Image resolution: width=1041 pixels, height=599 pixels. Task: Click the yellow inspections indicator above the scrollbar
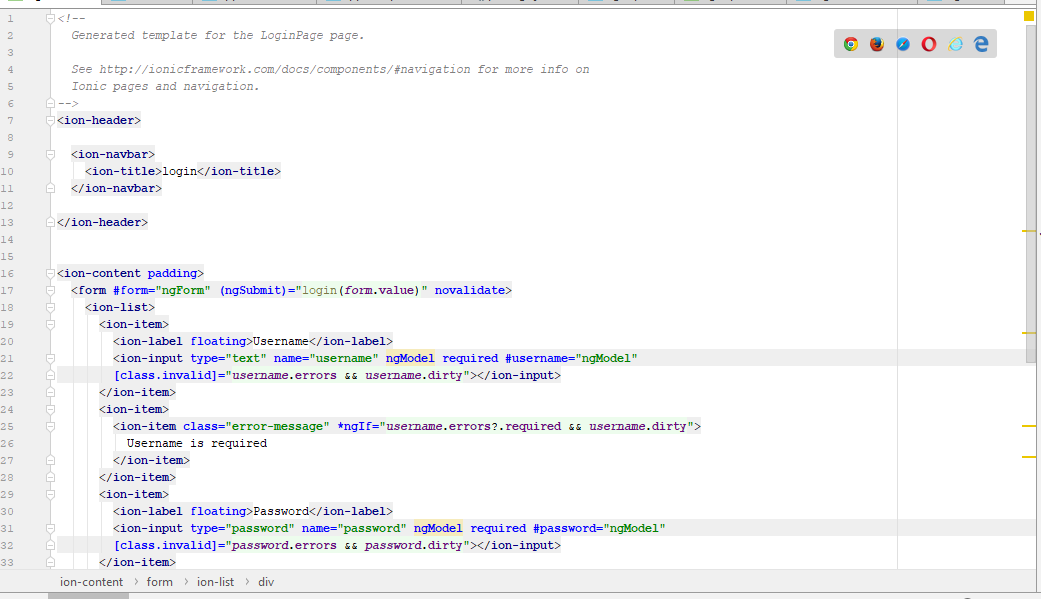(x=1029, y=16)
